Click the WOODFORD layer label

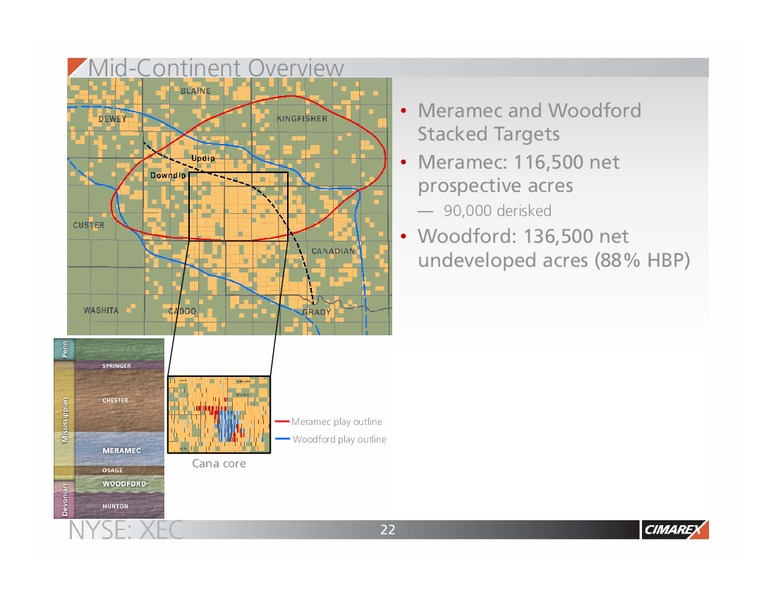124,484
